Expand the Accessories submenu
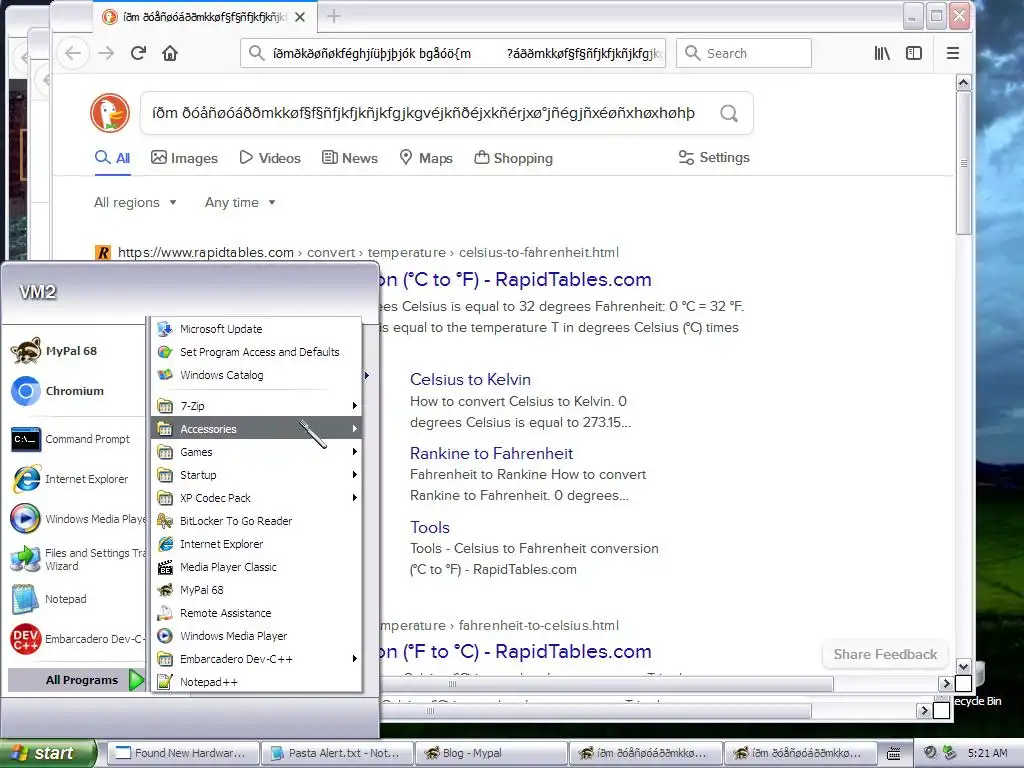Image resolution: width=1024 pixels, height=768 pixels. point(257,428)
